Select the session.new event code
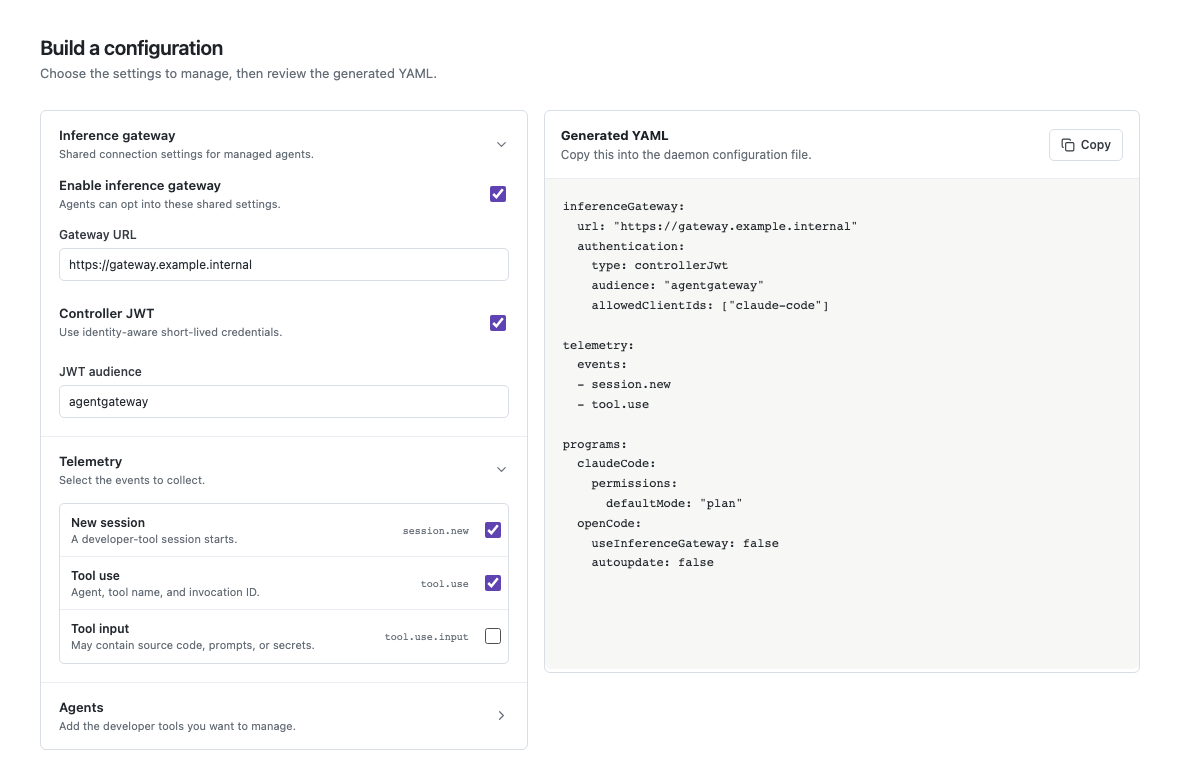Viewport: 1180px width, 769px height. (x=435, y=530)
